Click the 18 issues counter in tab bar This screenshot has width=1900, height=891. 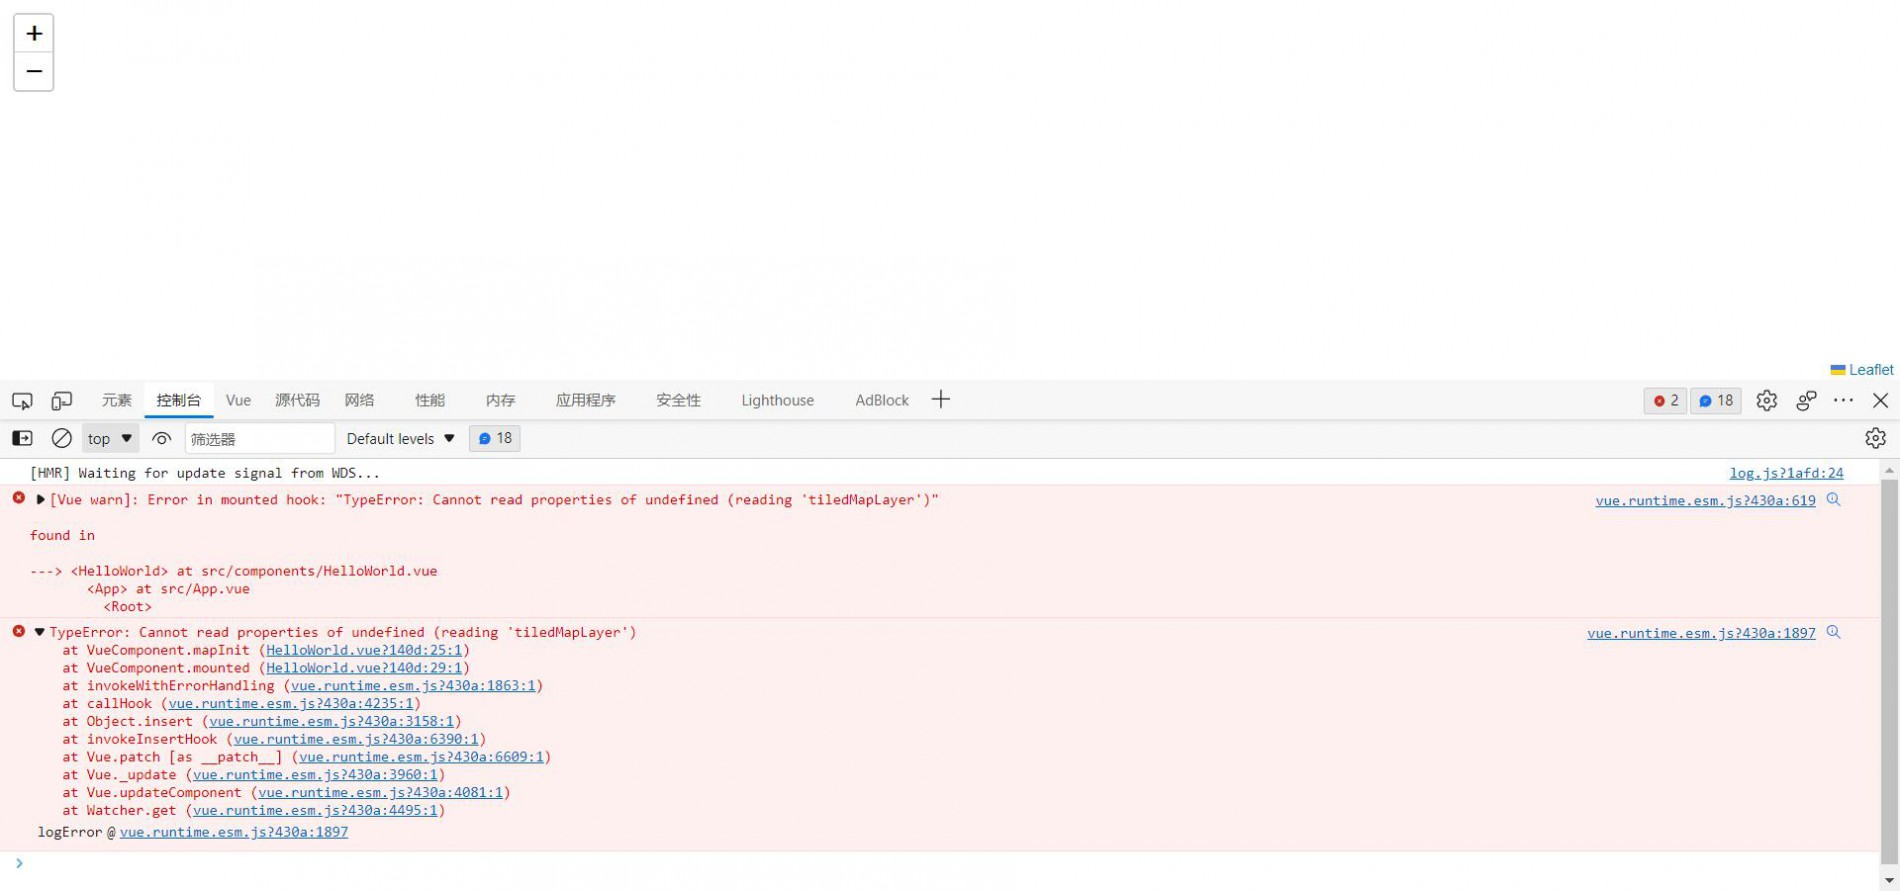1716,400
